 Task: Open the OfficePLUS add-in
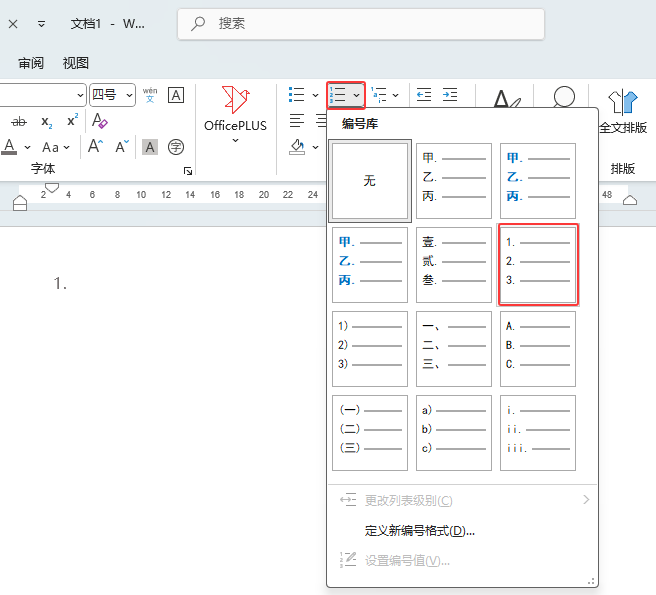(x=235, y=109)
